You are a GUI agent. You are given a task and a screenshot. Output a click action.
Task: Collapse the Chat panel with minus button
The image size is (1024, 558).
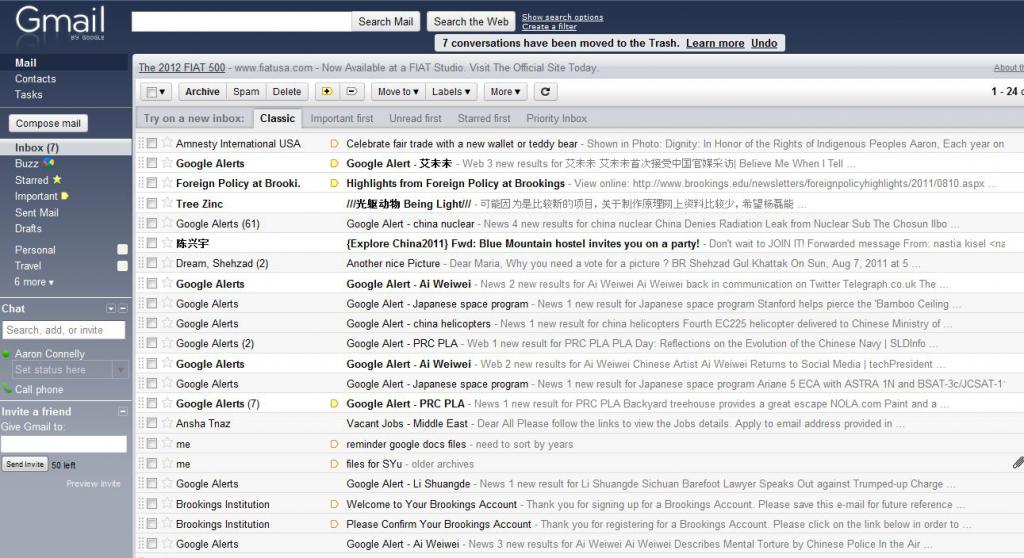pos(123,308)
